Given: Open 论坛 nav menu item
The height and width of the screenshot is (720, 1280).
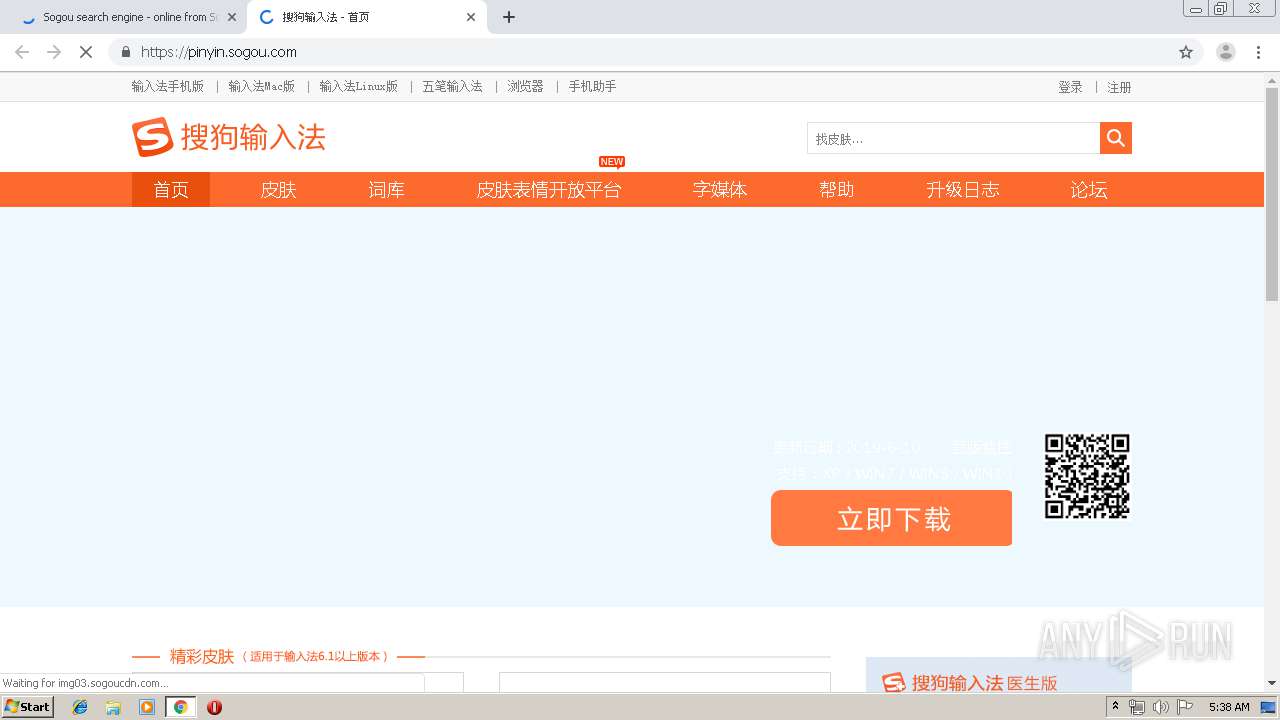Looking at the screenshot, I should pos(1089,189).
